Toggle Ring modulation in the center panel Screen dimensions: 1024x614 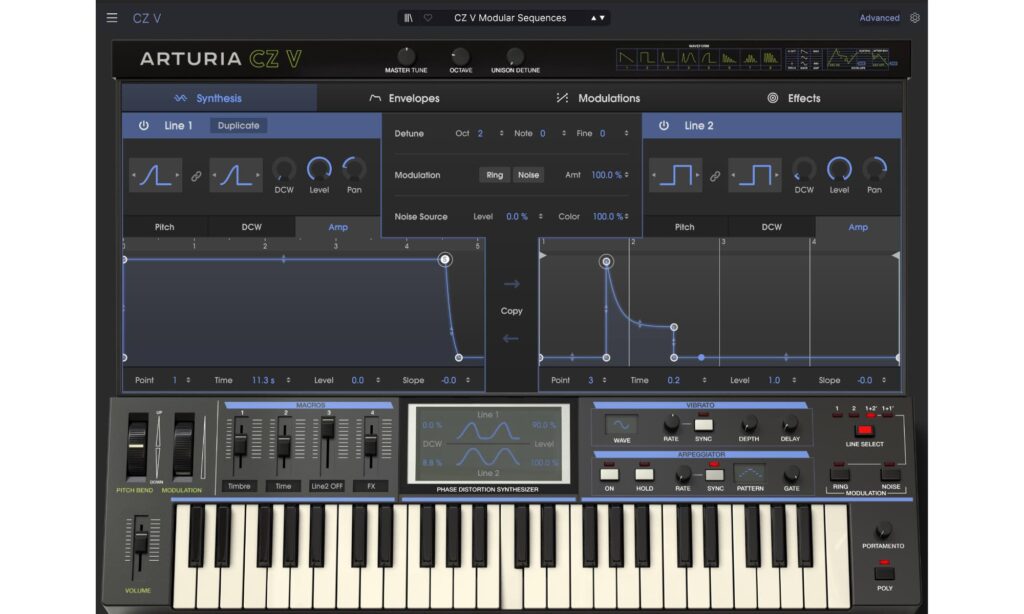pos(494,175)
